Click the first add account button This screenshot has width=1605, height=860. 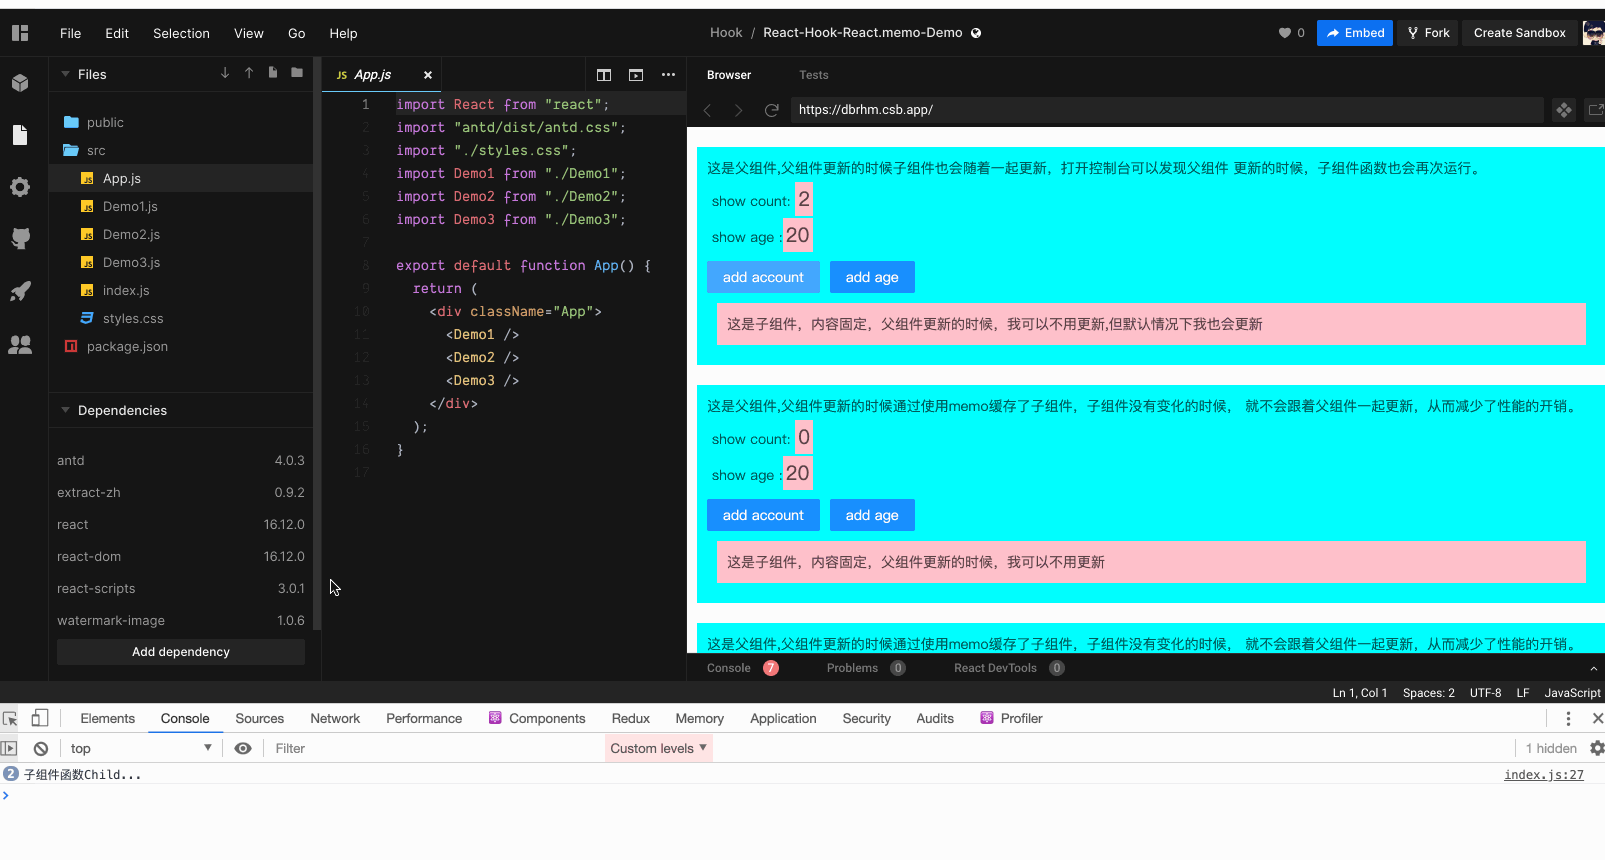pos(763,277)
